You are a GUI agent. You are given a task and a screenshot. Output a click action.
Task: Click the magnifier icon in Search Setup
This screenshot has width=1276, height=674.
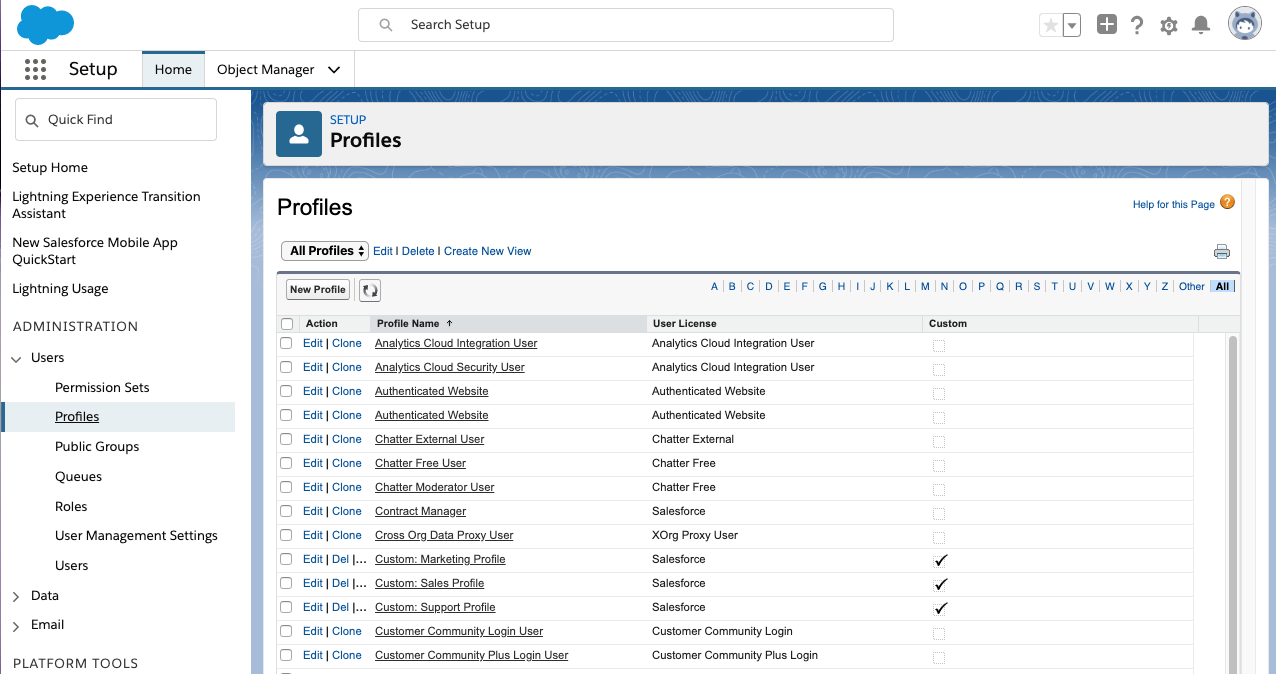point(386,25)
